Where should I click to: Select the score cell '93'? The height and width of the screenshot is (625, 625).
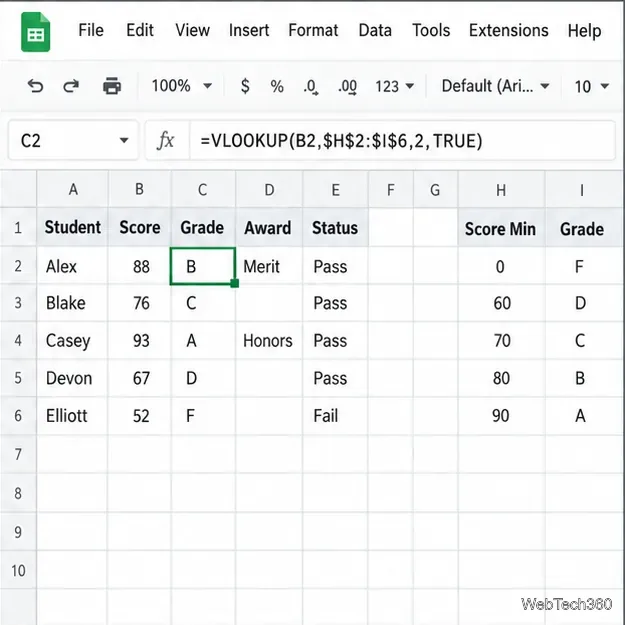tap(140, 340)
